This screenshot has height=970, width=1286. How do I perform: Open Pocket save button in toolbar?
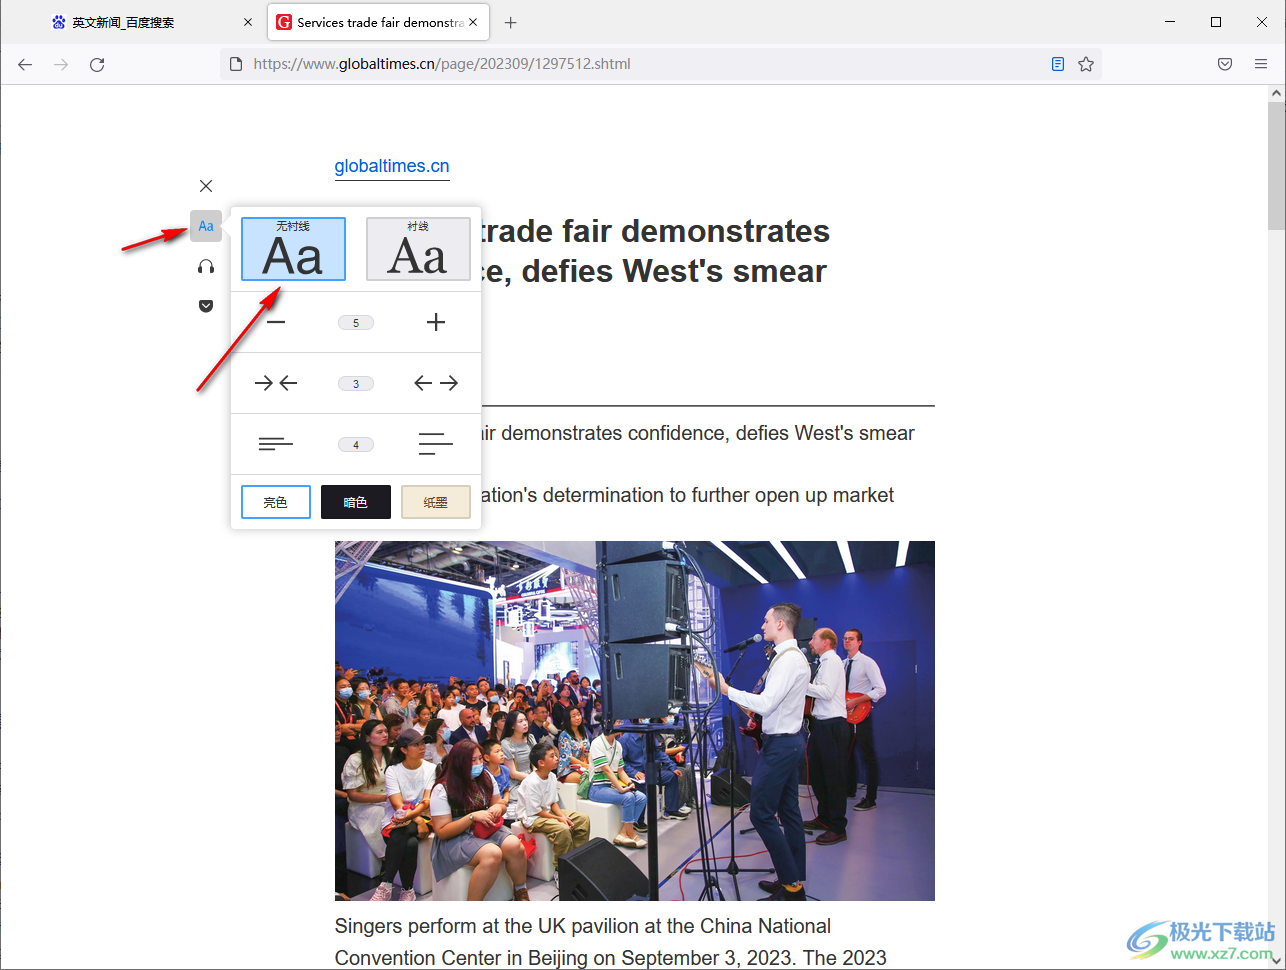(x=1225, y=64)
